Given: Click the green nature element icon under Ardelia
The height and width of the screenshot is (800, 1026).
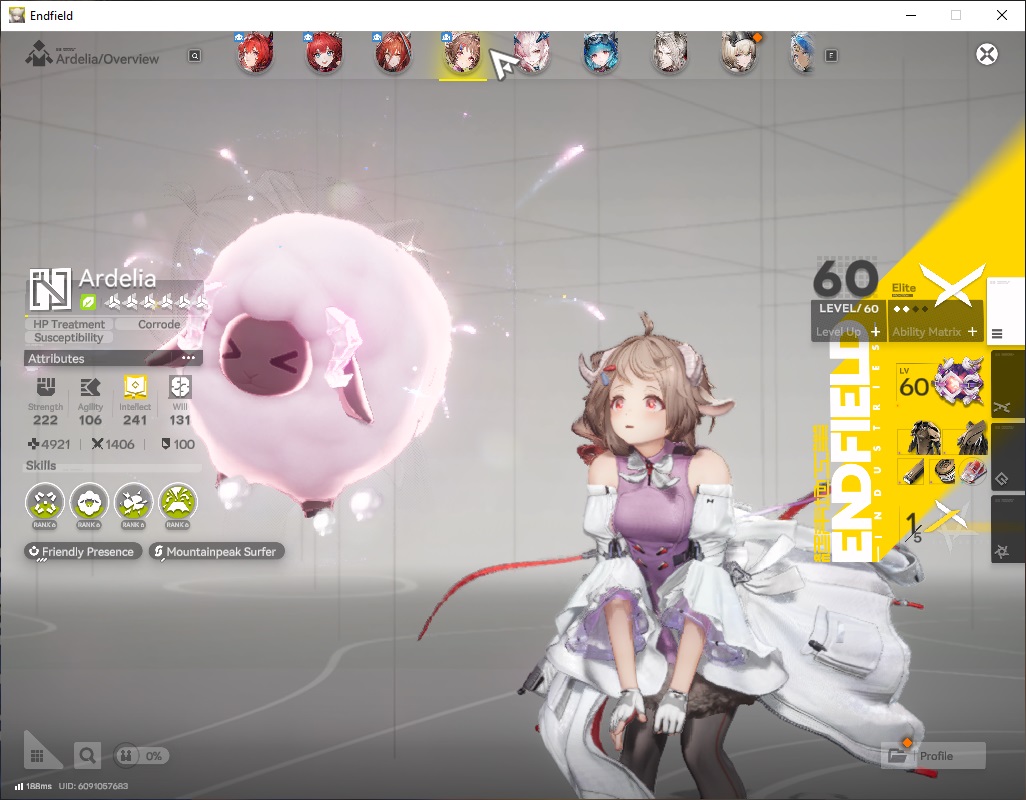Looking at the screenshot, I should 88,302.
